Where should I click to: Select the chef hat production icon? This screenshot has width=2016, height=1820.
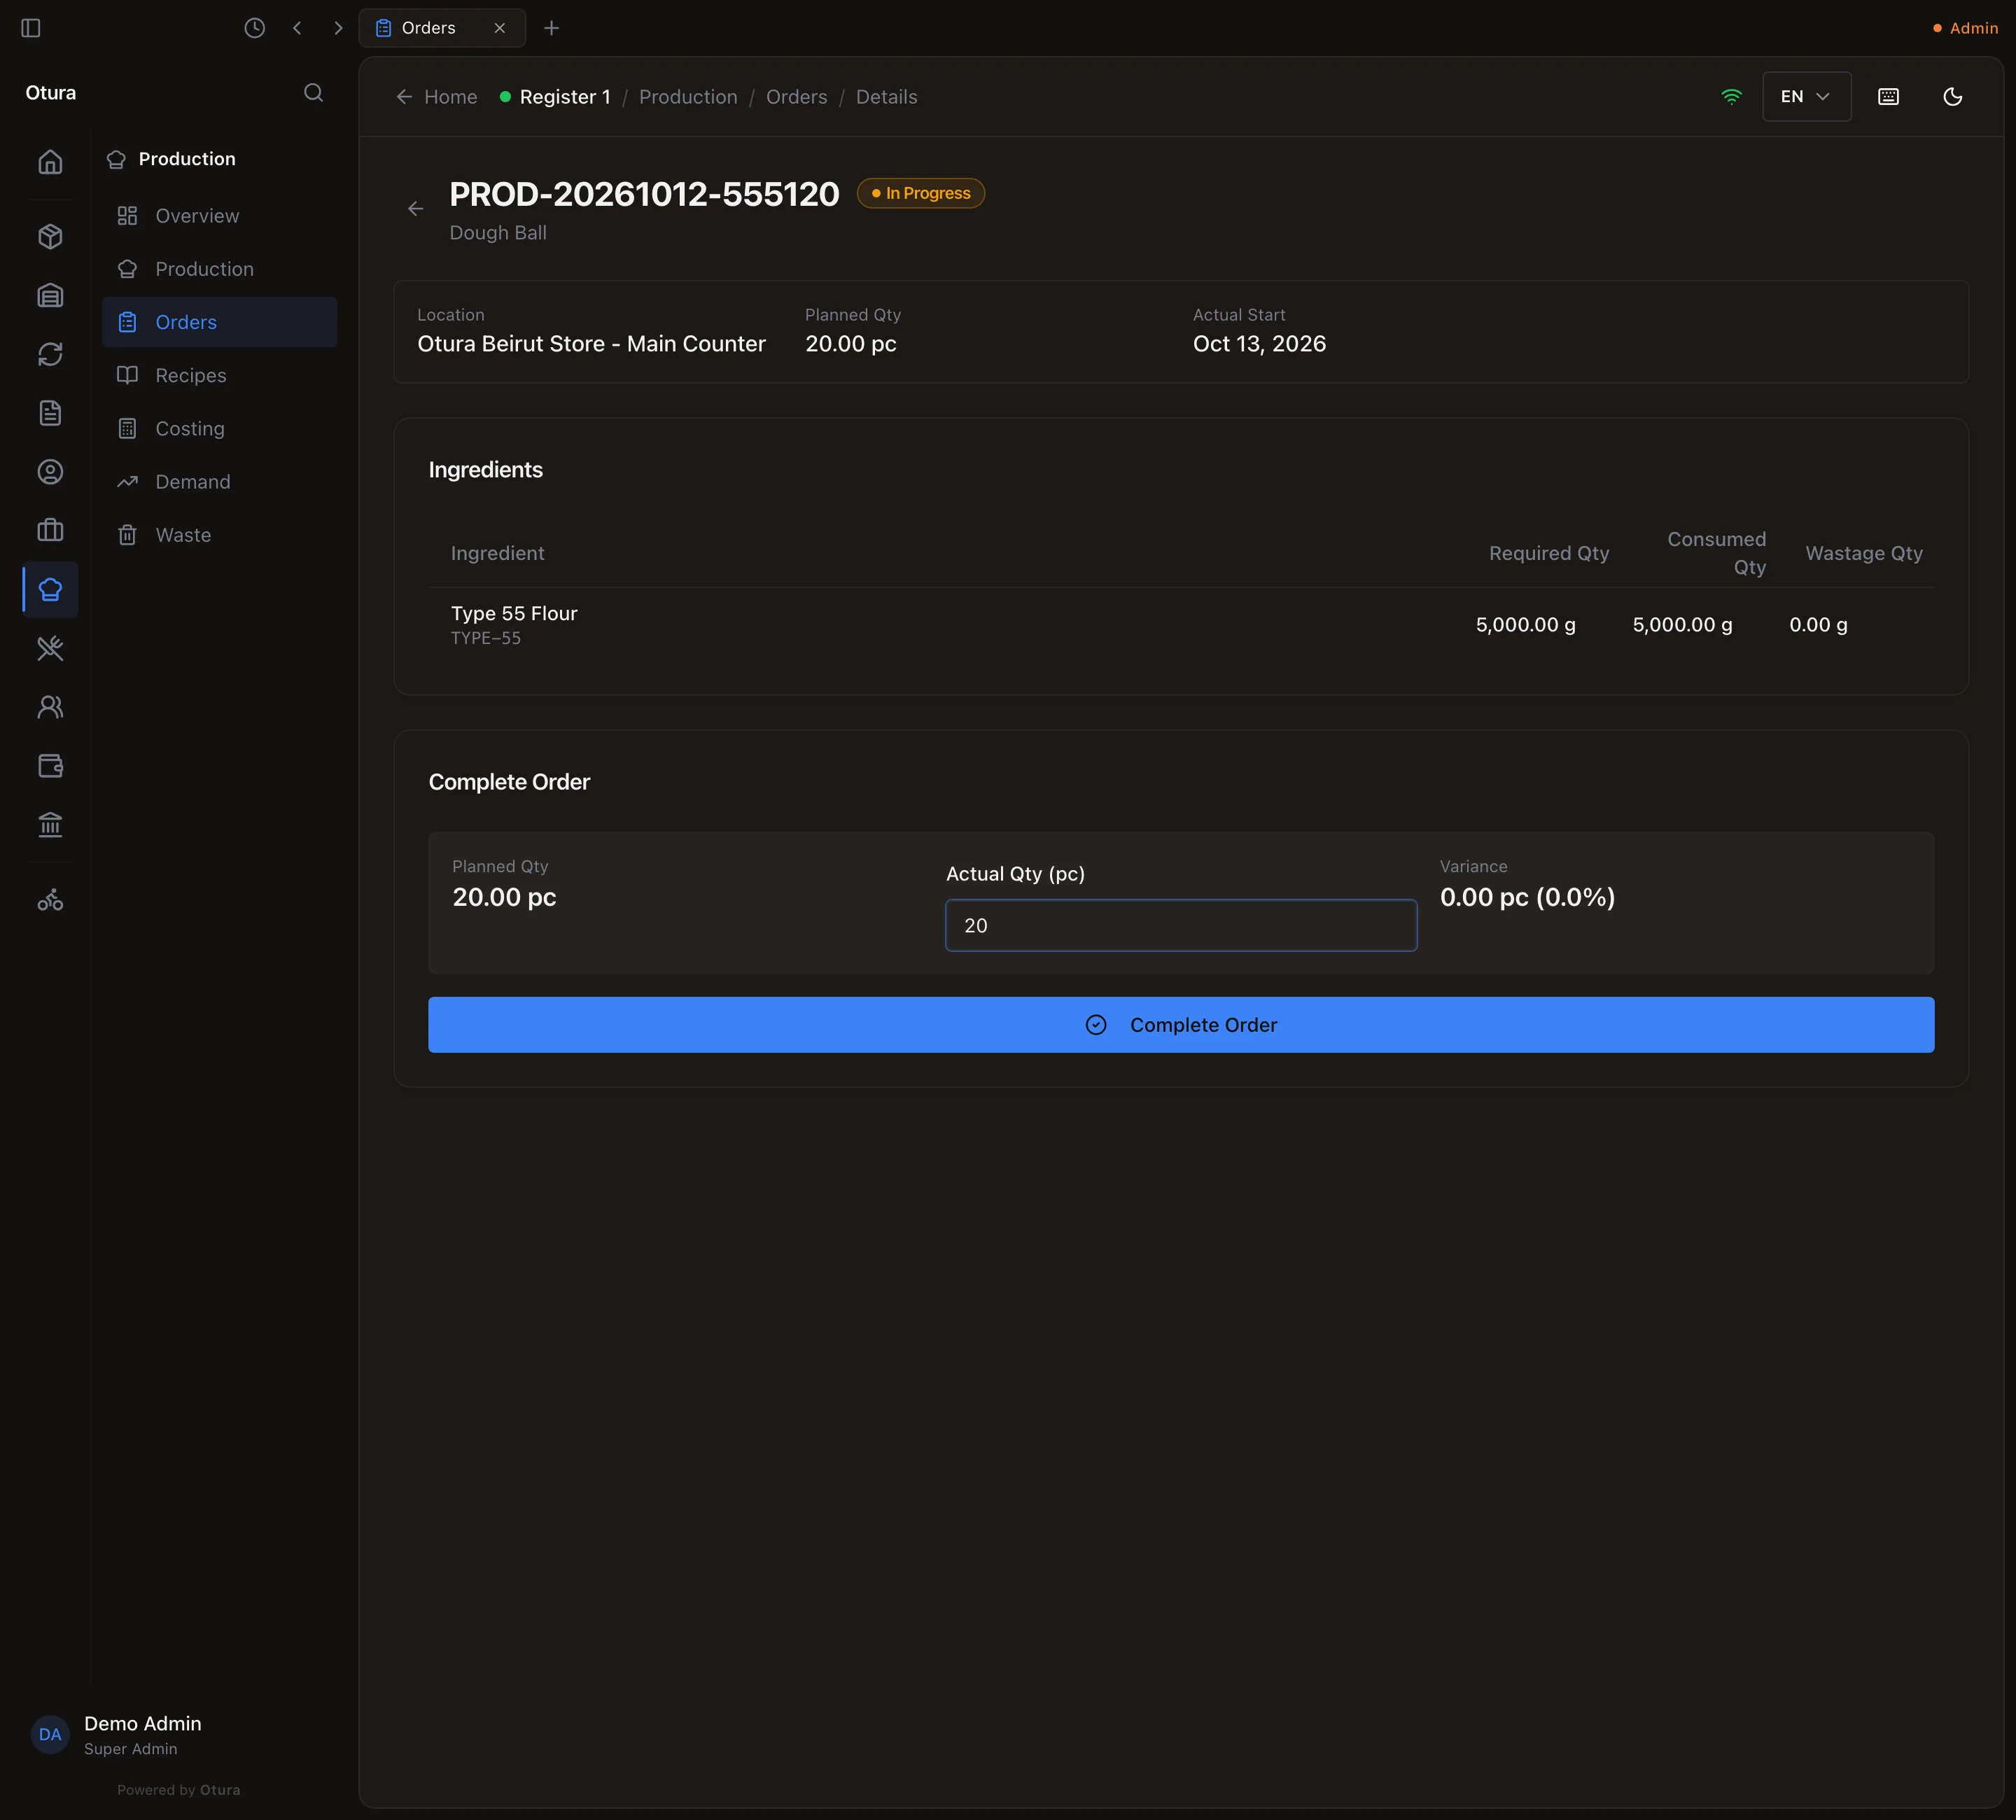(50, 590)
